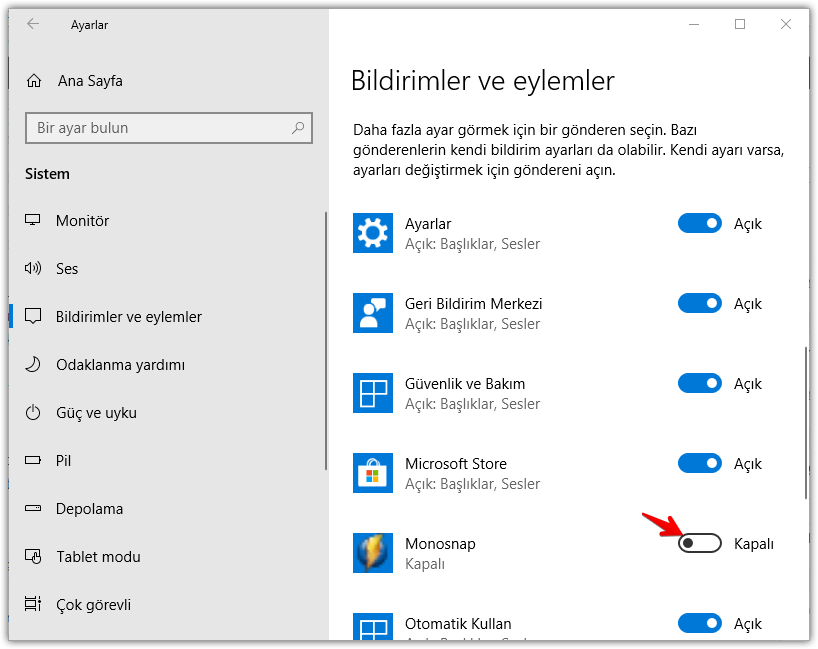Disable Otomatik Kullan notifications

pos(700,623)
